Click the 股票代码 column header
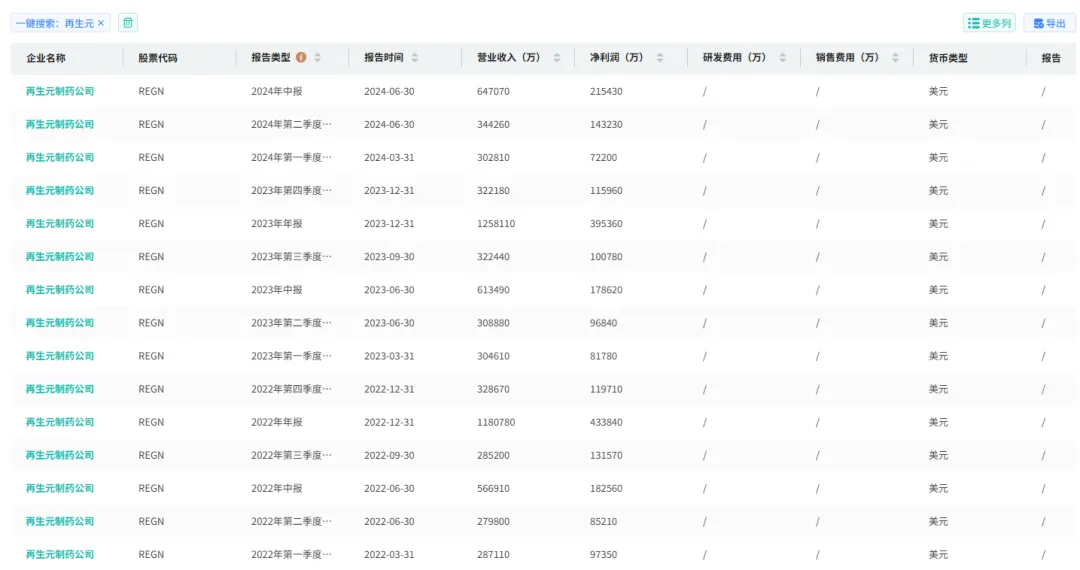Image resolution: width=1080 pixels, height=570 pixels. click(158, 58)
